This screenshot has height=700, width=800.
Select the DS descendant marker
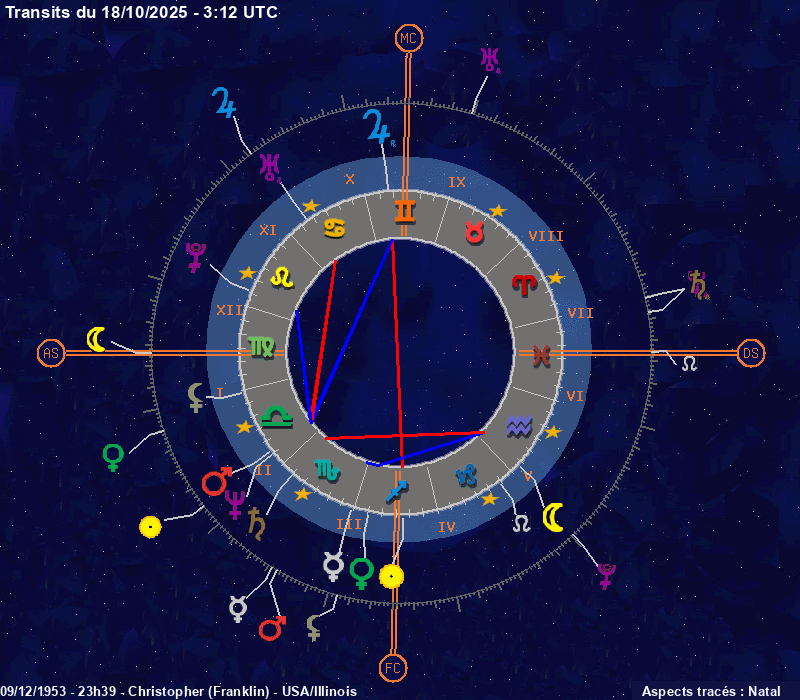click(751, 353)
